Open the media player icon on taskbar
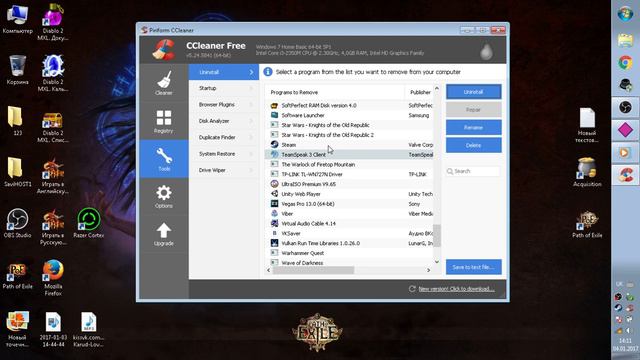 tap(625, 152)
